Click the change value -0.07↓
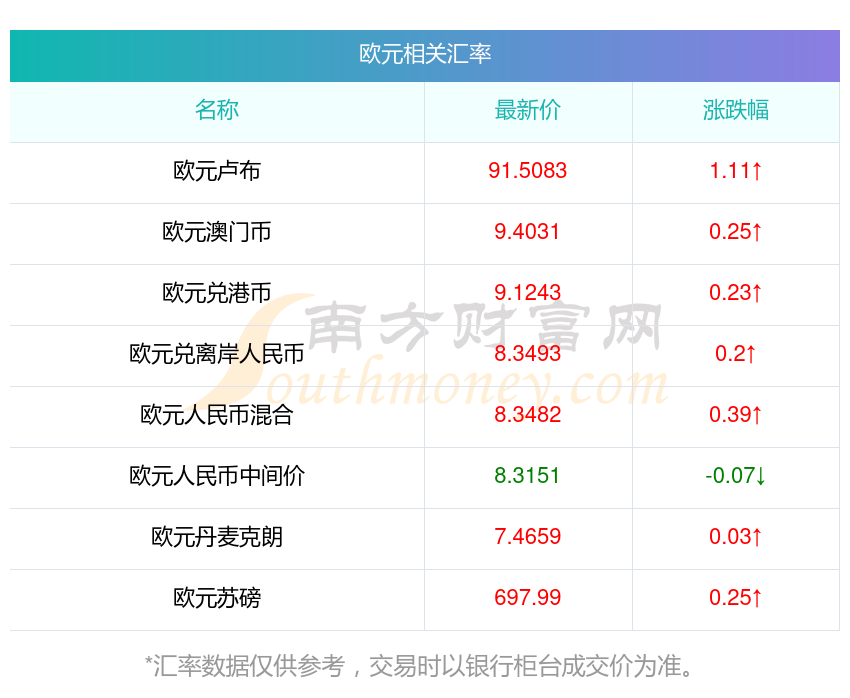The image size is (850, 698). 736,476
